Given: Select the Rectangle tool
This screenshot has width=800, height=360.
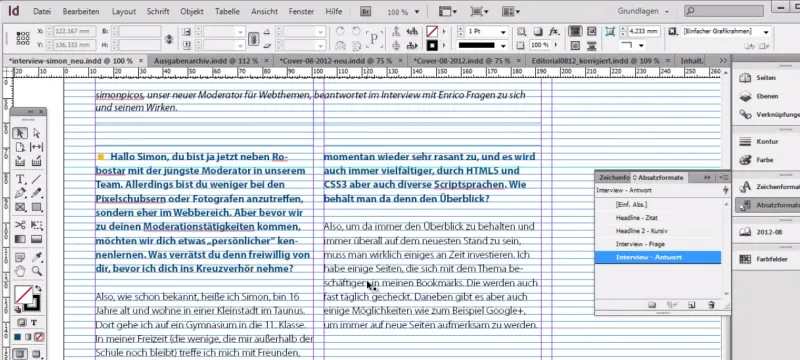Looking at the screenshot, I should pos(37,207).
